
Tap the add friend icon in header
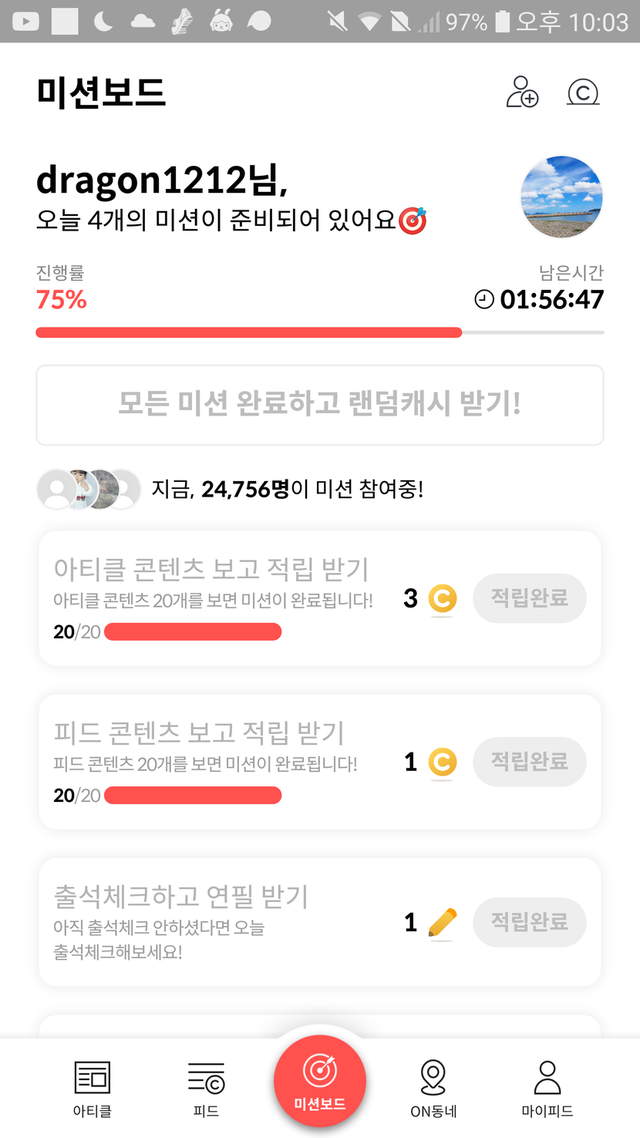point(522,92)
